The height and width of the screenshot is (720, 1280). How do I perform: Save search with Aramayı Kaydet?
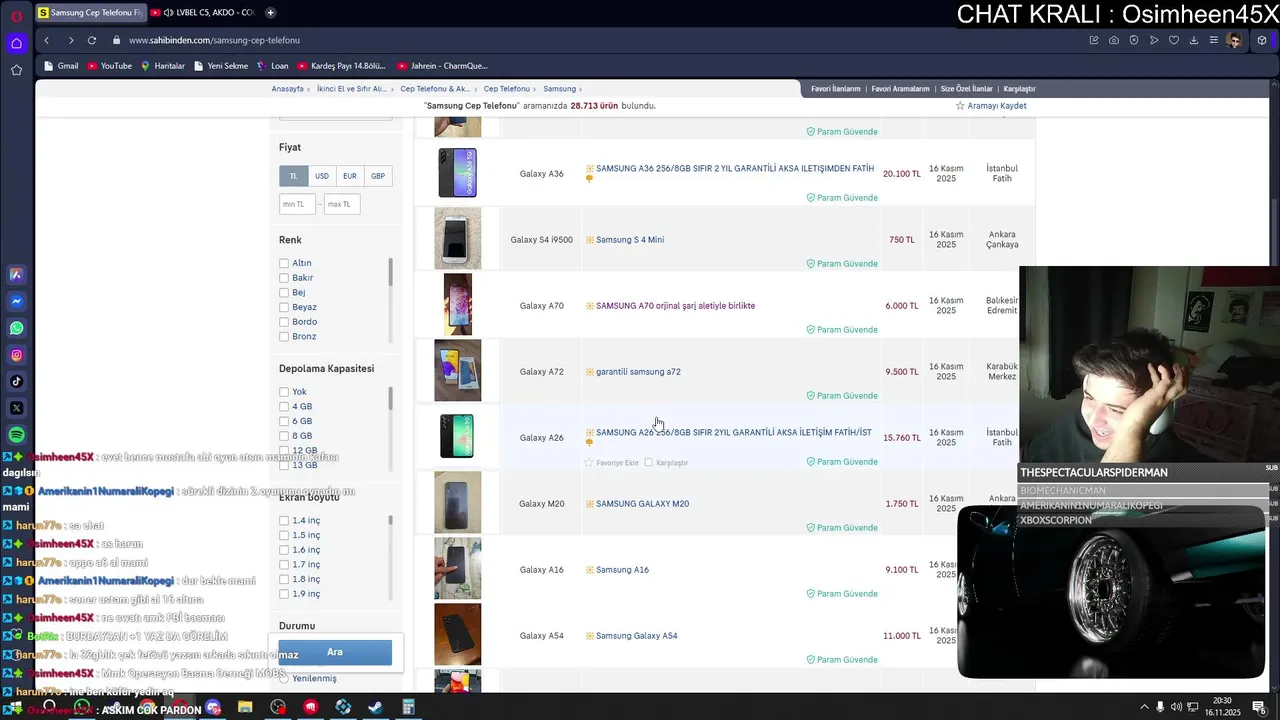tap(991, 106)
